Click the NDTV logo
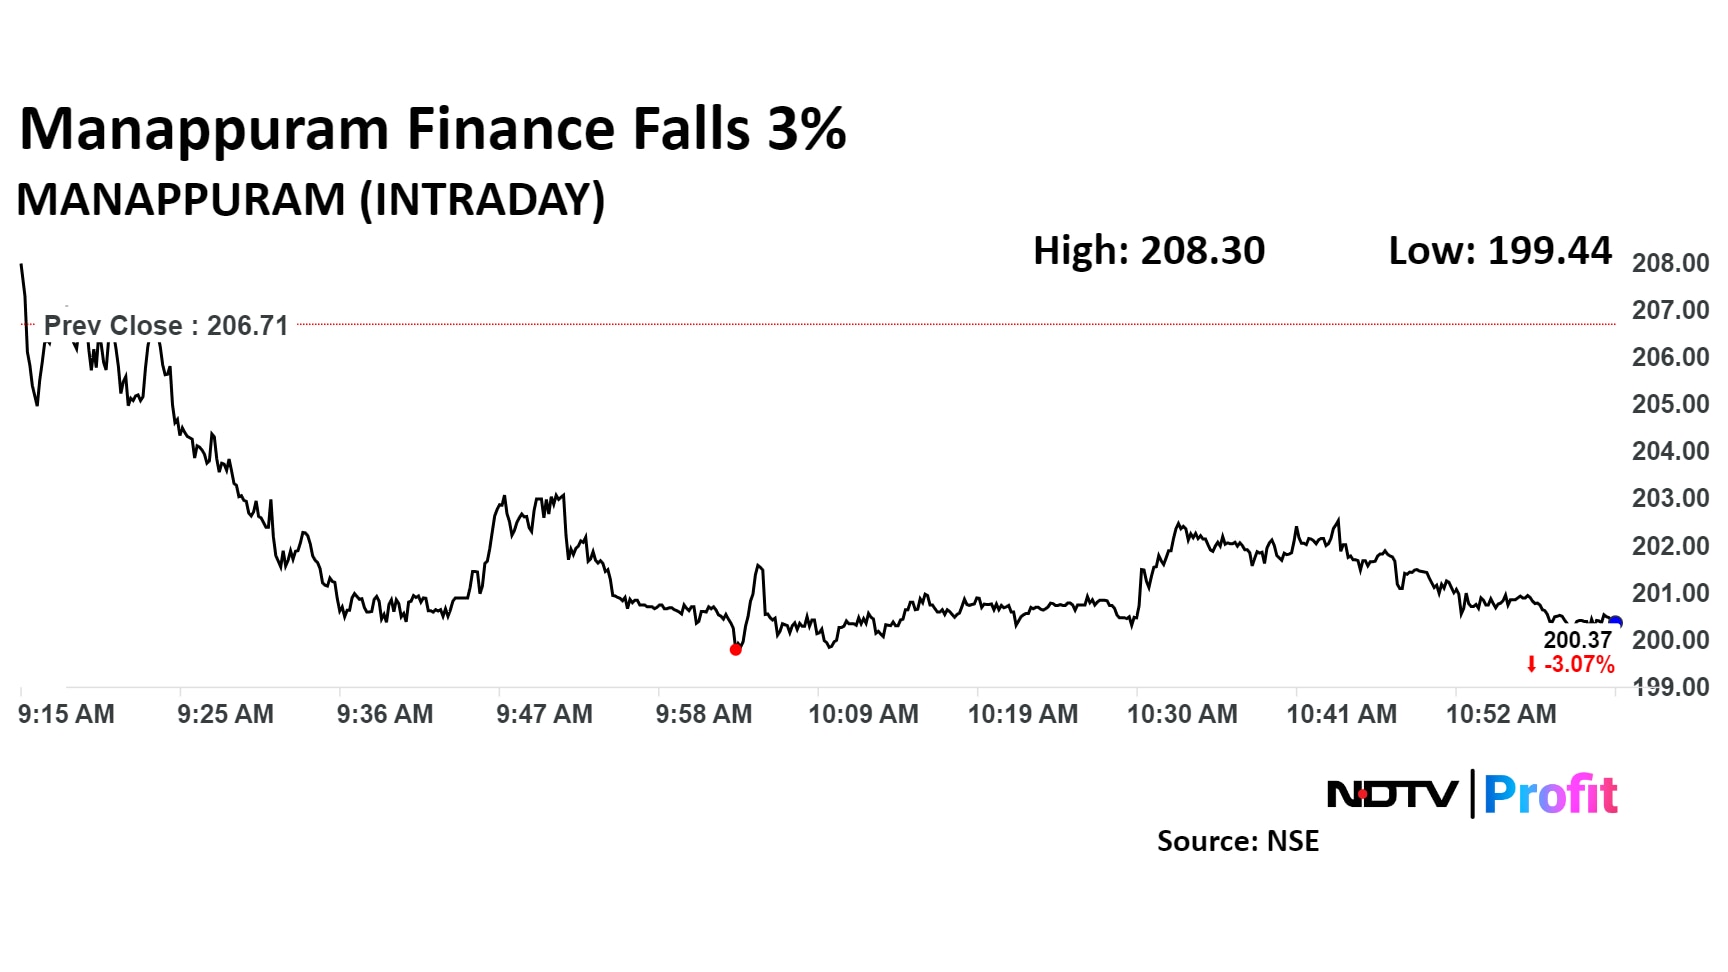The width and height of the screenshot is (1728, 972). click(1391, 795)
